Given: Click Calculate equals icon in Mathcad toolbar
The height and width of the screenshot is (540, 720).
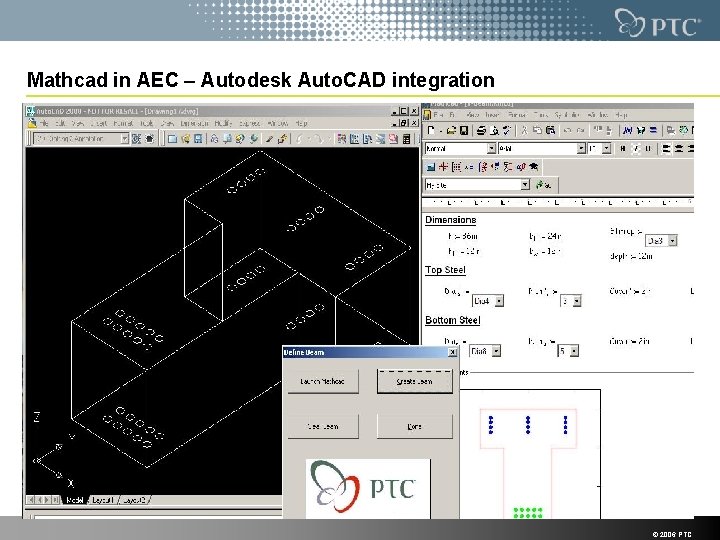Looking at the screenshot, I should [653, 130].
